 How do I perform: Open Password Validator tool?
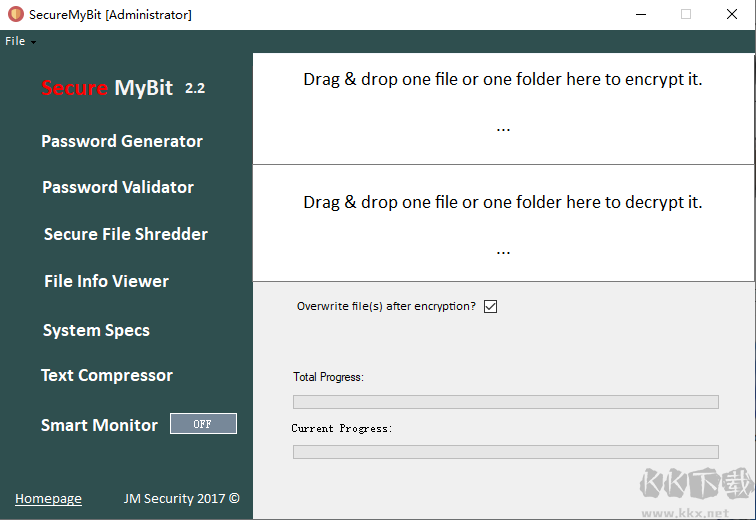coord(118,187)
